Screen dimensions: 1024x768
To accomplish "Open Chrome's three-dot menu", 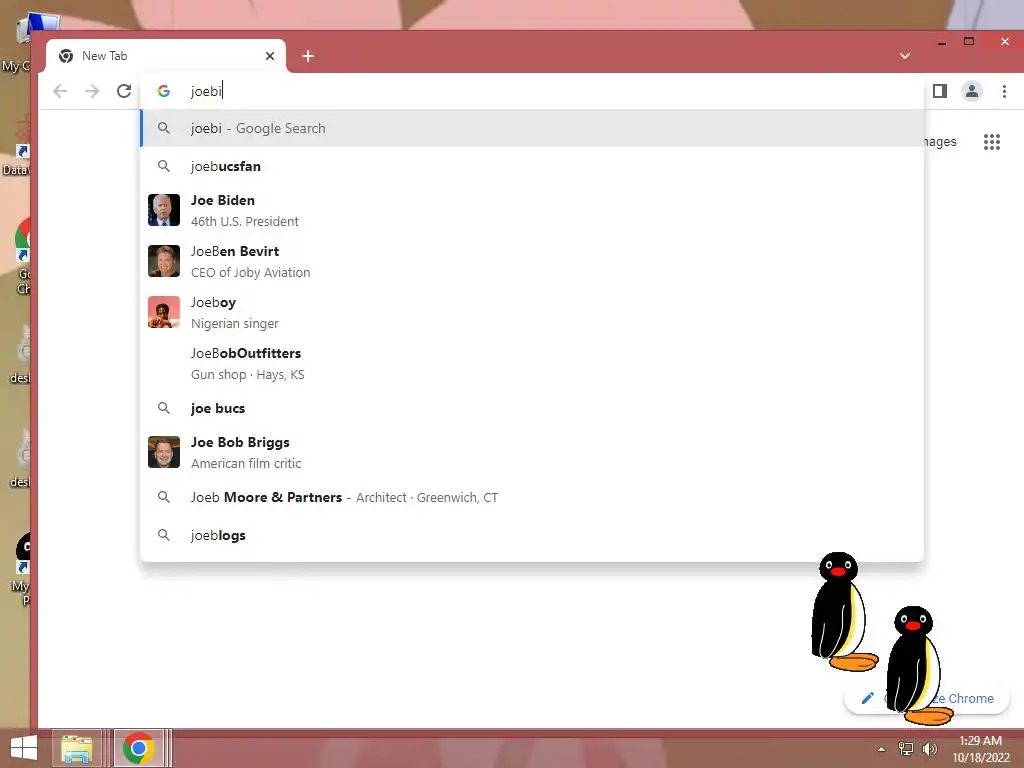I will tap(1004, 91).
